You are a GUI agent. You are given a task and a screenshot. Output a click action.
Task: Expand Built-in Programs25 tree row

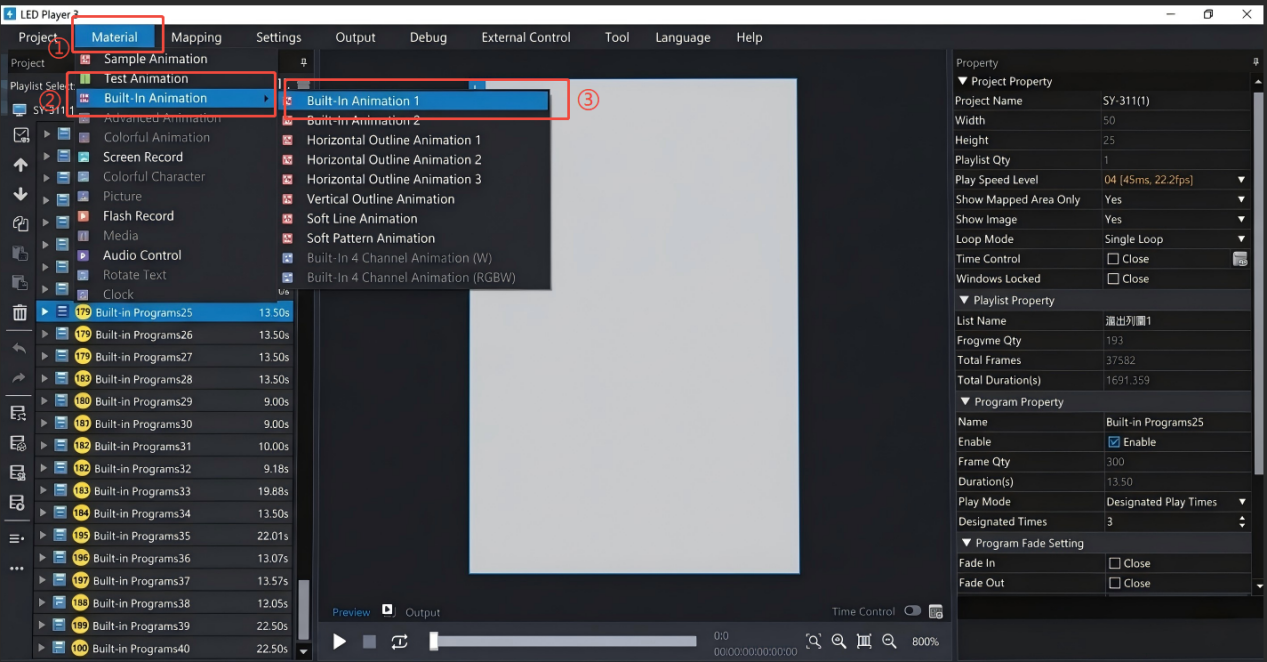[x=44, y=312]
